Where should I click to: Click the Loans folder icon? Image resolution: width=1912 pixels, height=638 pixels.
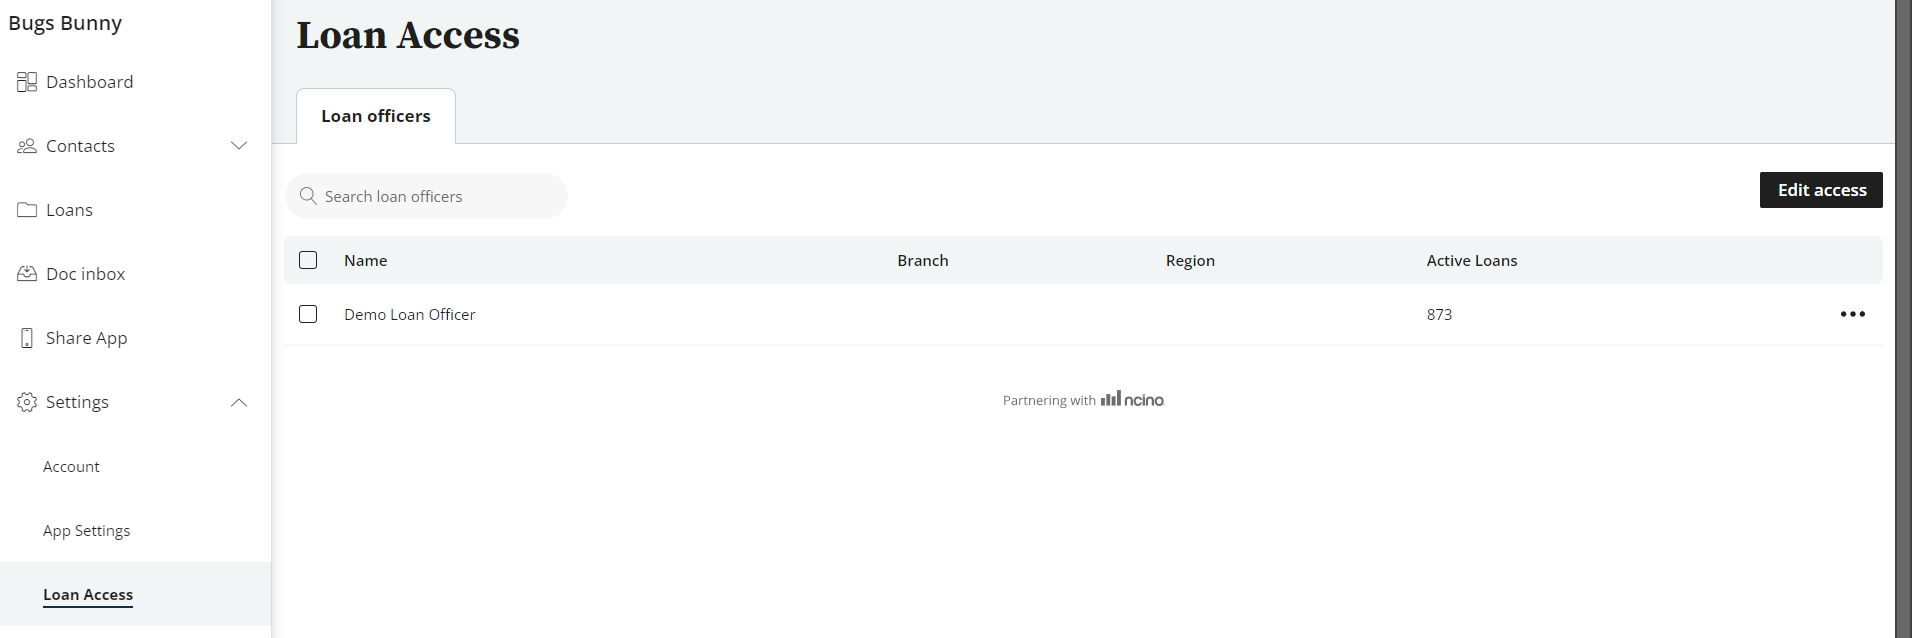pyautogui.click(x=27, y=210)
